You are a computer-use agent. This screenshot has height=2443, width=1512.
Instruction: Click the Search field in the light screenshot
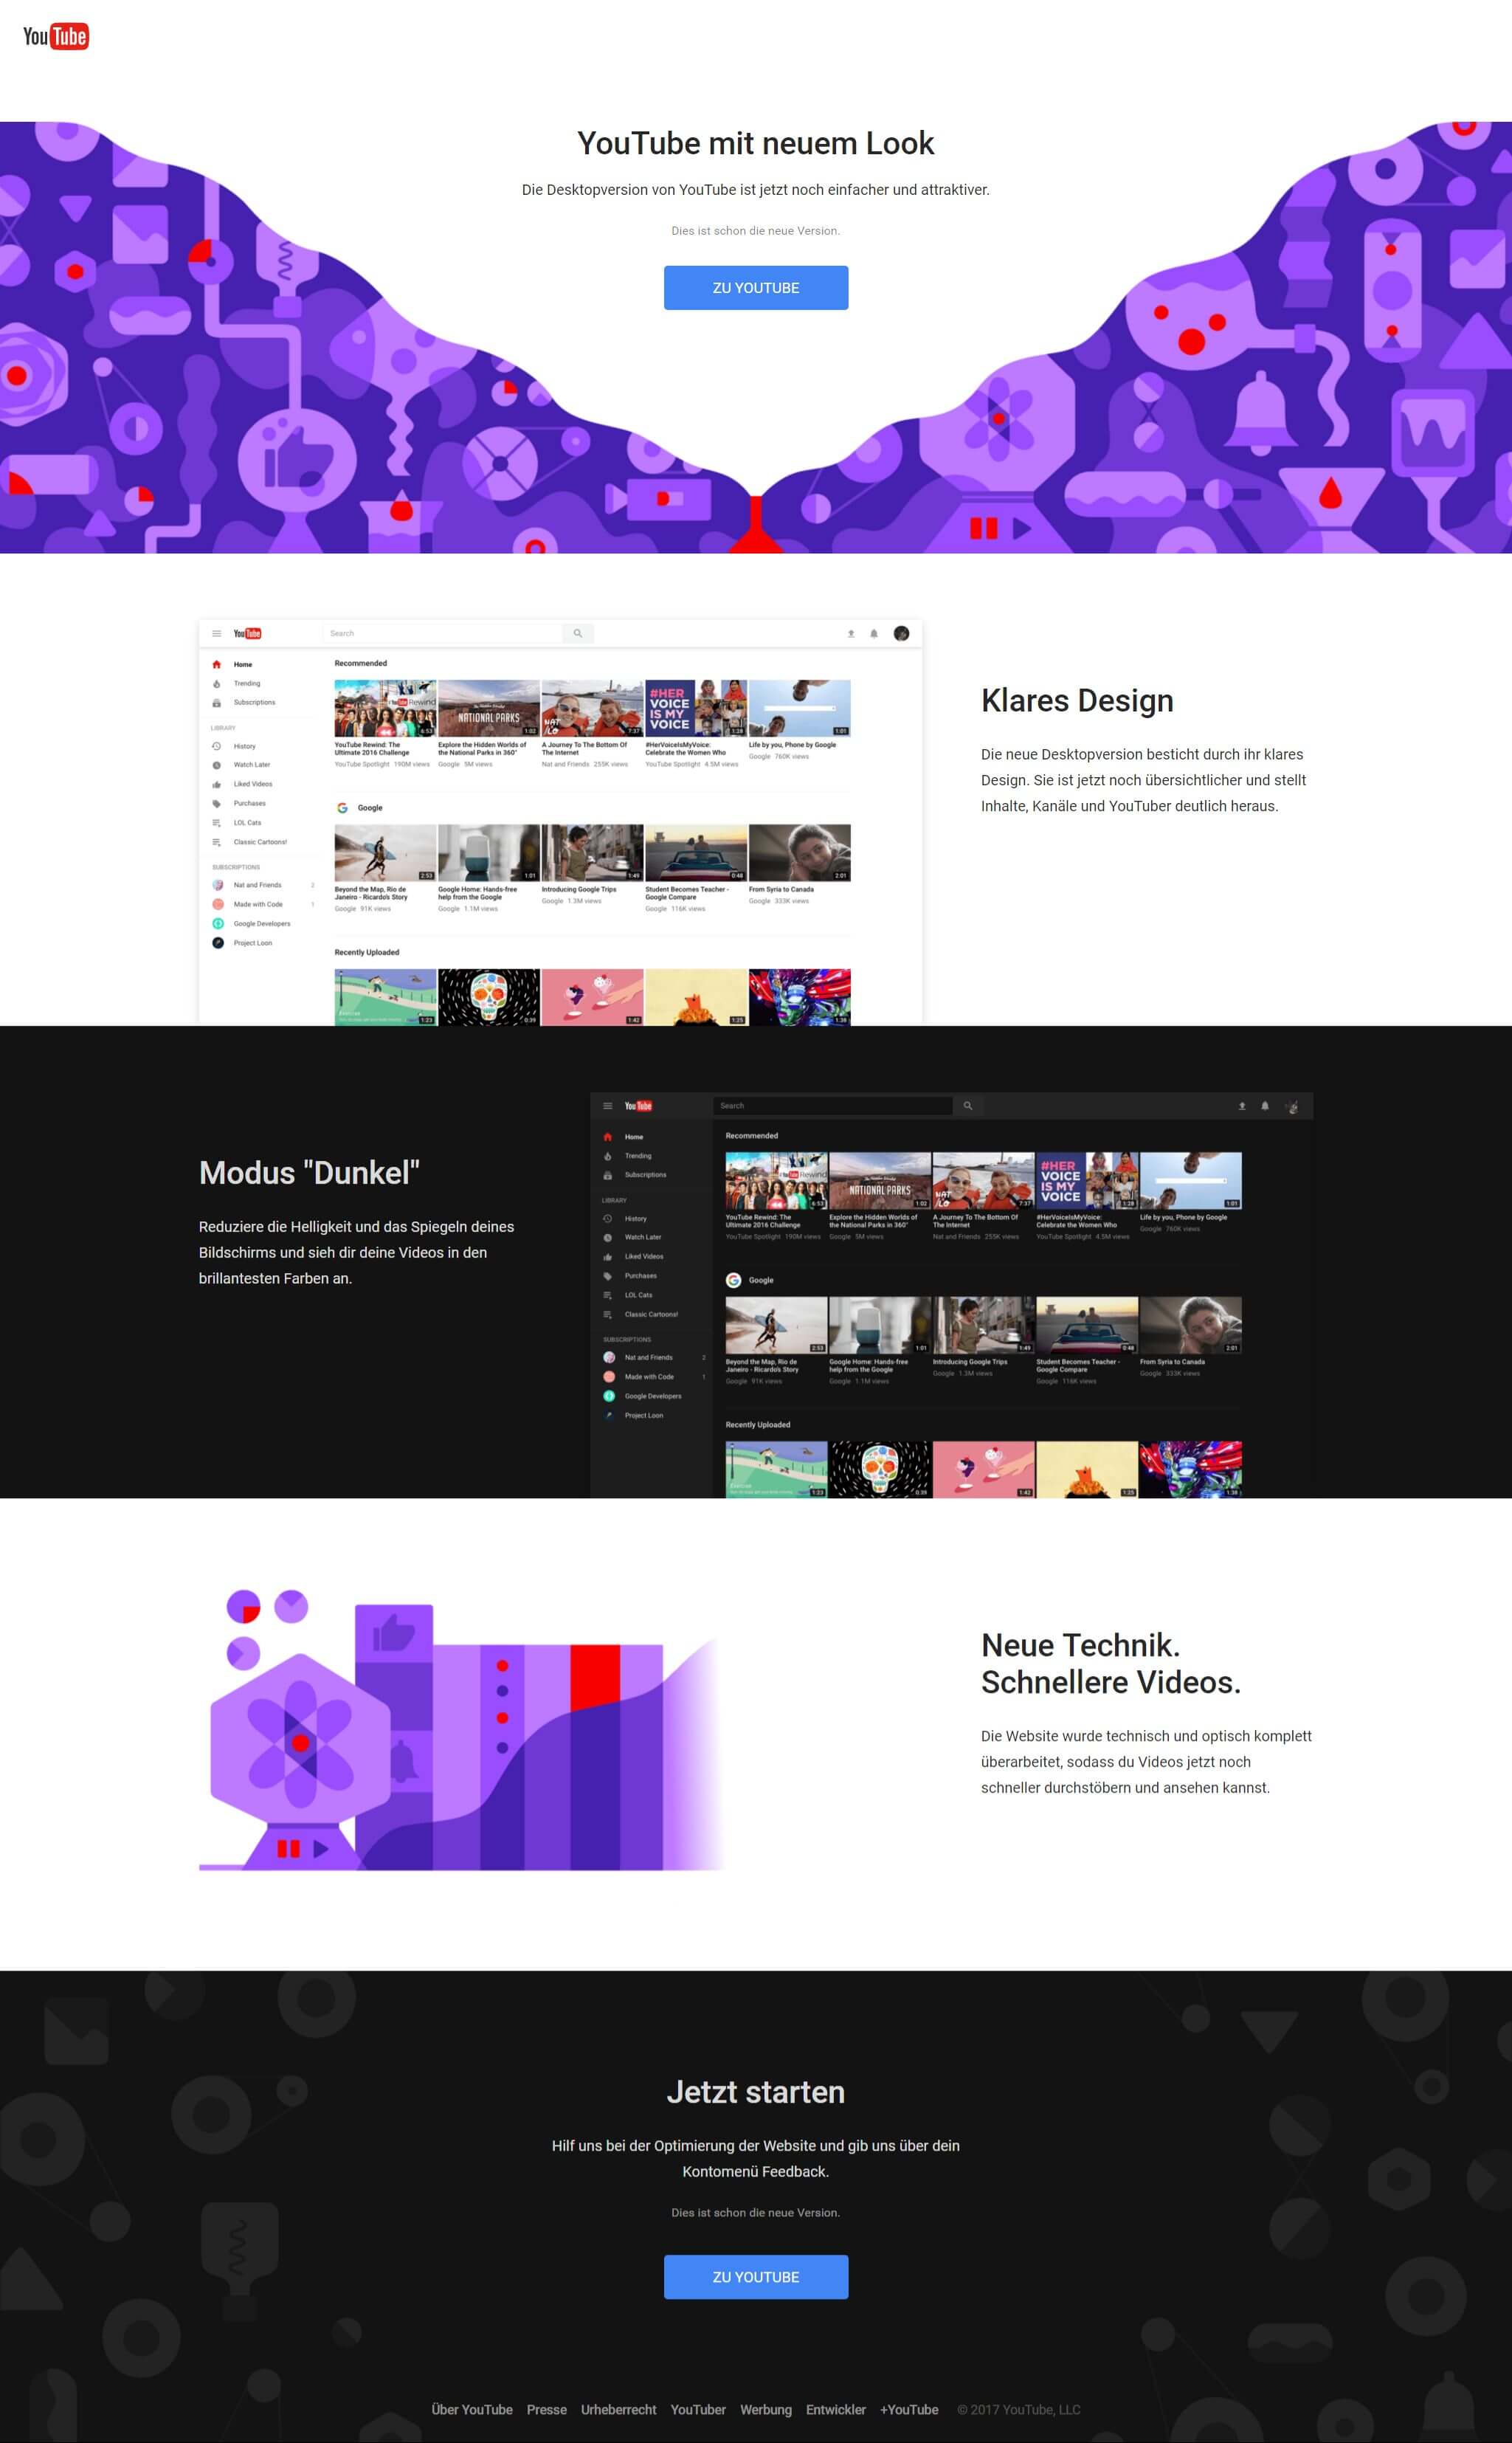click(x=444, y=633)
